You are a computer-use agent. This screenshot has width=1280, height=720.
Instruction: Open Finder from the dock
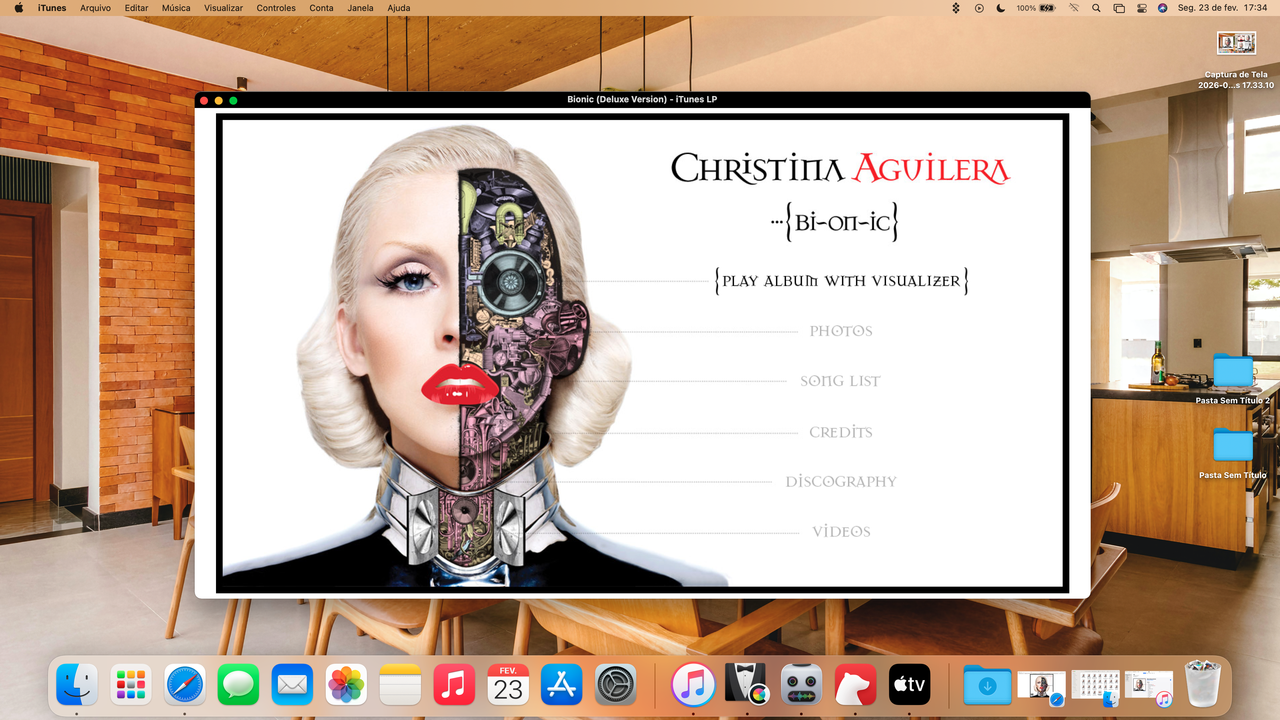pos(77,685)
